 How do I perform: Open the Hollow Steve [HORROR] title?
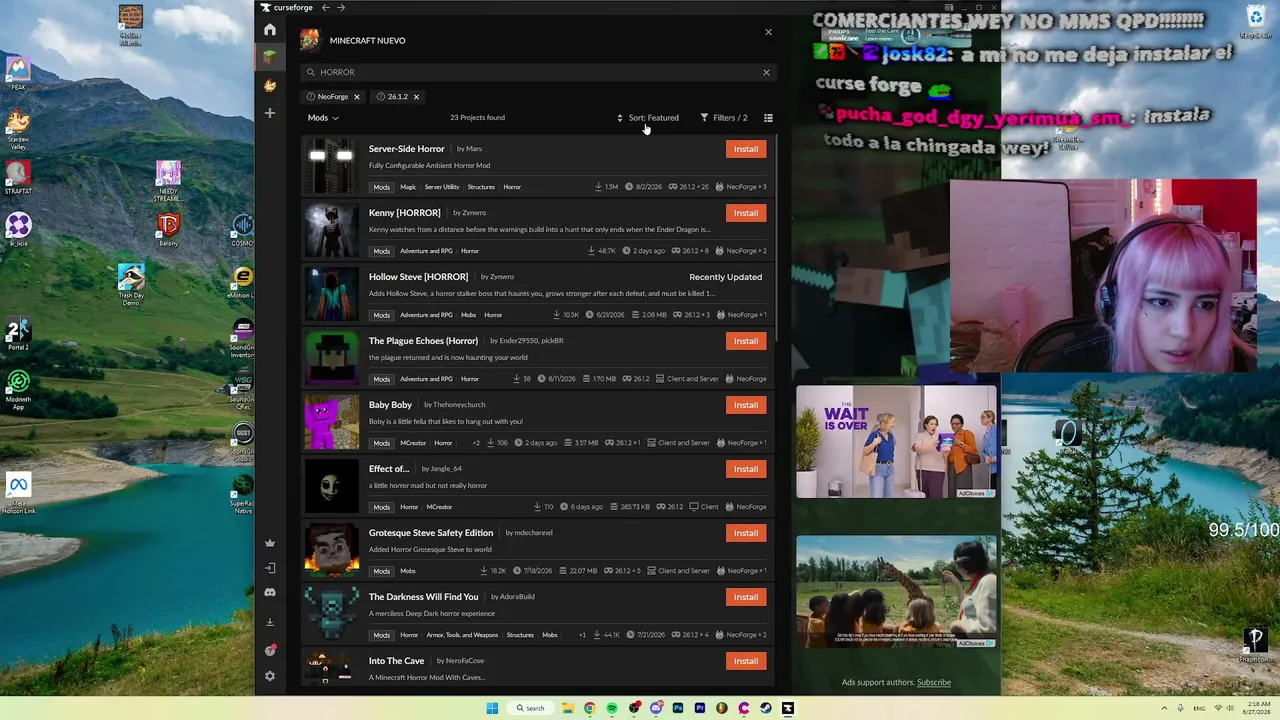pos(418,277)
